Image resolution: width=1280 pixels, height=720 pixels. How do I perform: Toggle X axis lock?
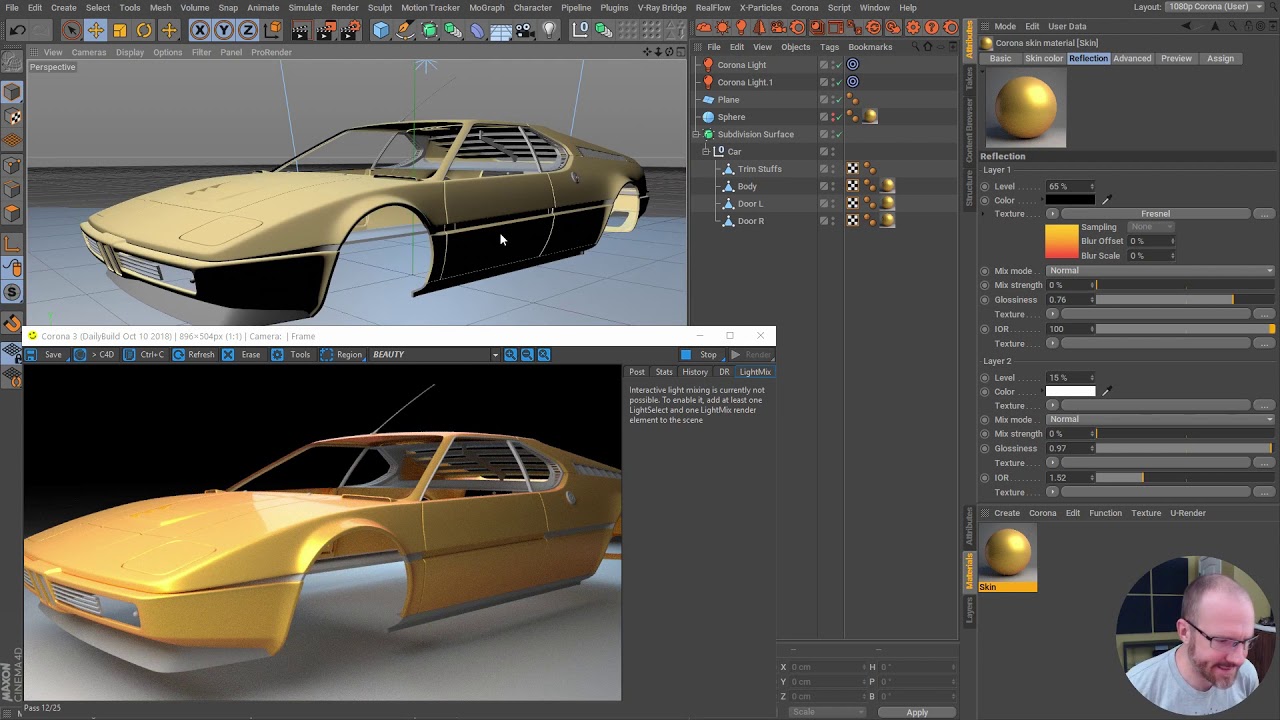(200, 30)
